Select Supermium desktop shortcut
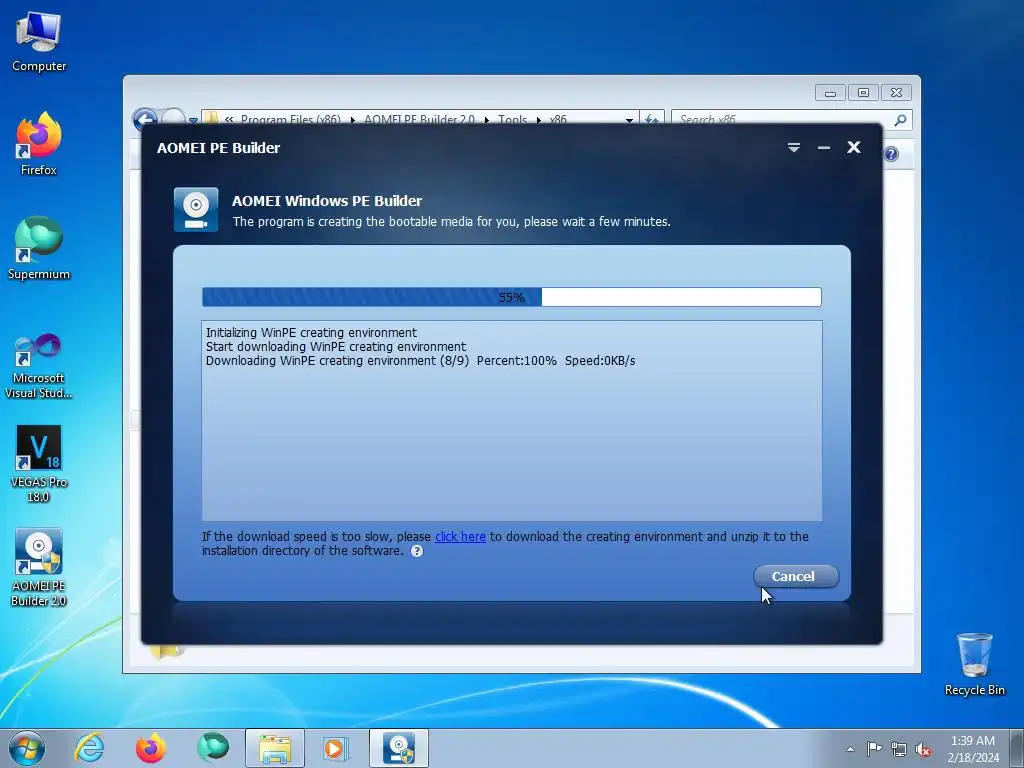Viewport: 1024px width, 768px height. coord(39,248)
